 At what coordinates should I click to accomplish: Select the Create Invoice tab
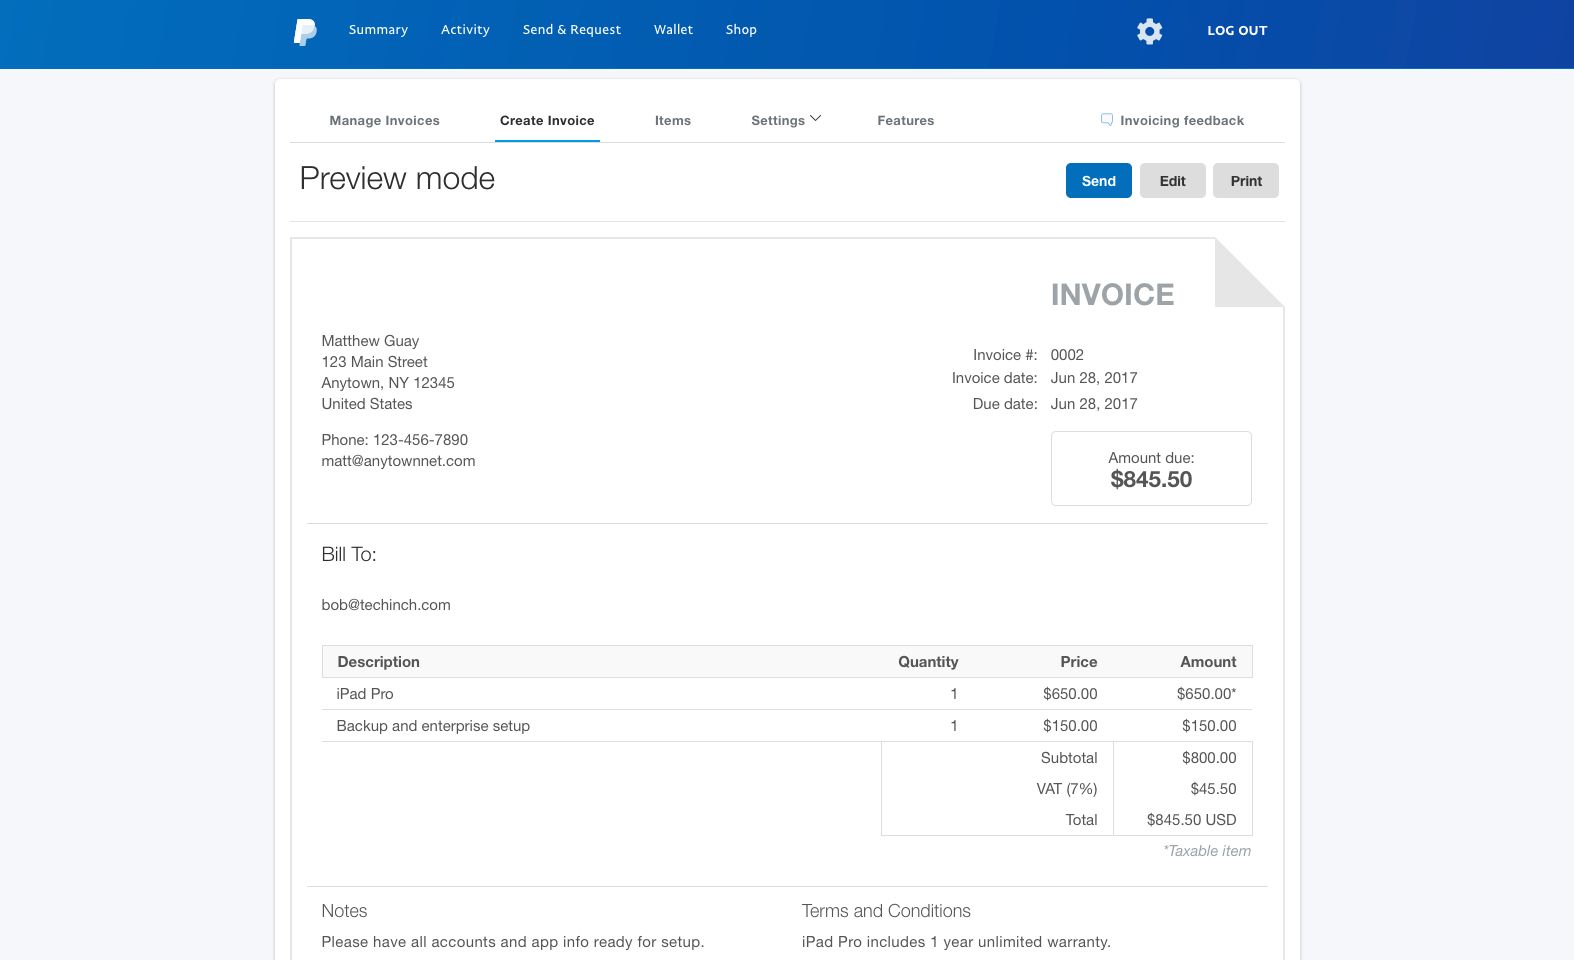coord(547,121)
